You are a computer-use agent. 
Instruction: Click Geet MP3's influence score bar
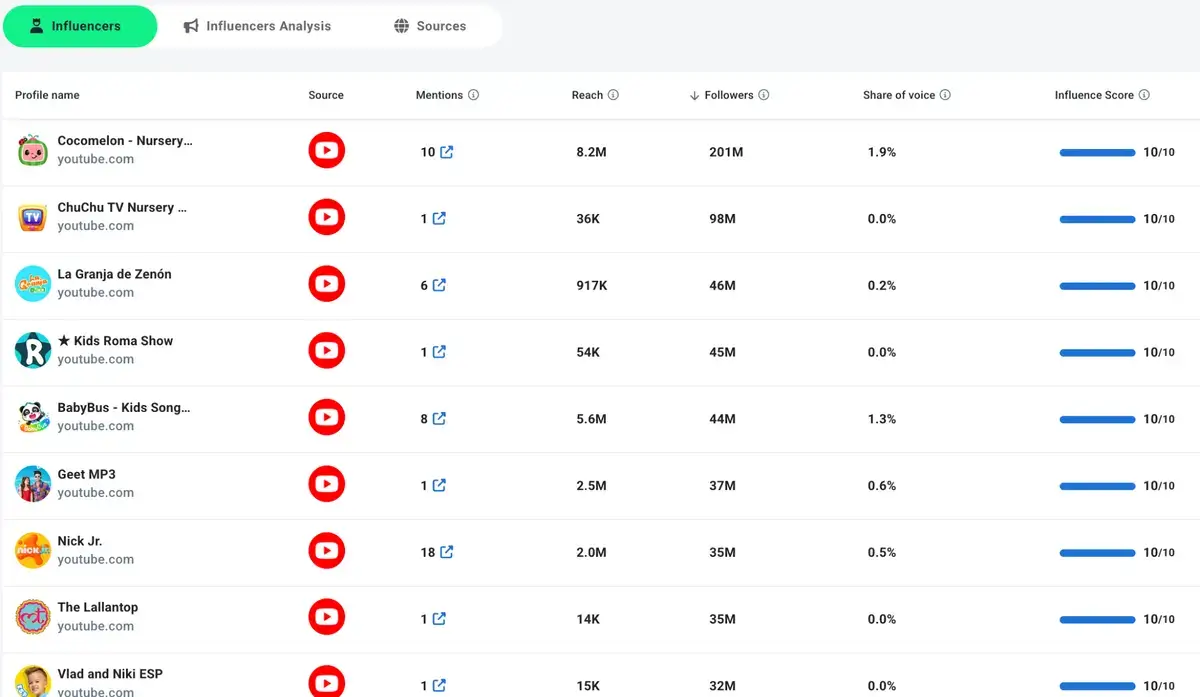click(1097, 486)
